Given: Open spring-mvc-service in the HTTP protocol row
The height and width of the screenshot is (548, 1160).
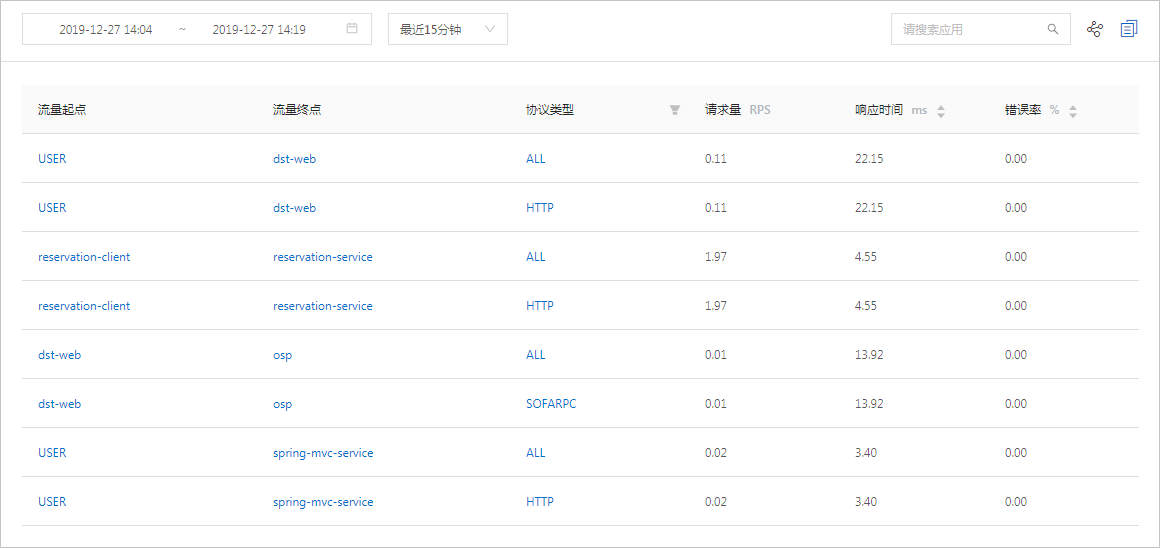Looking at the screenshot, I should point(323,501).
